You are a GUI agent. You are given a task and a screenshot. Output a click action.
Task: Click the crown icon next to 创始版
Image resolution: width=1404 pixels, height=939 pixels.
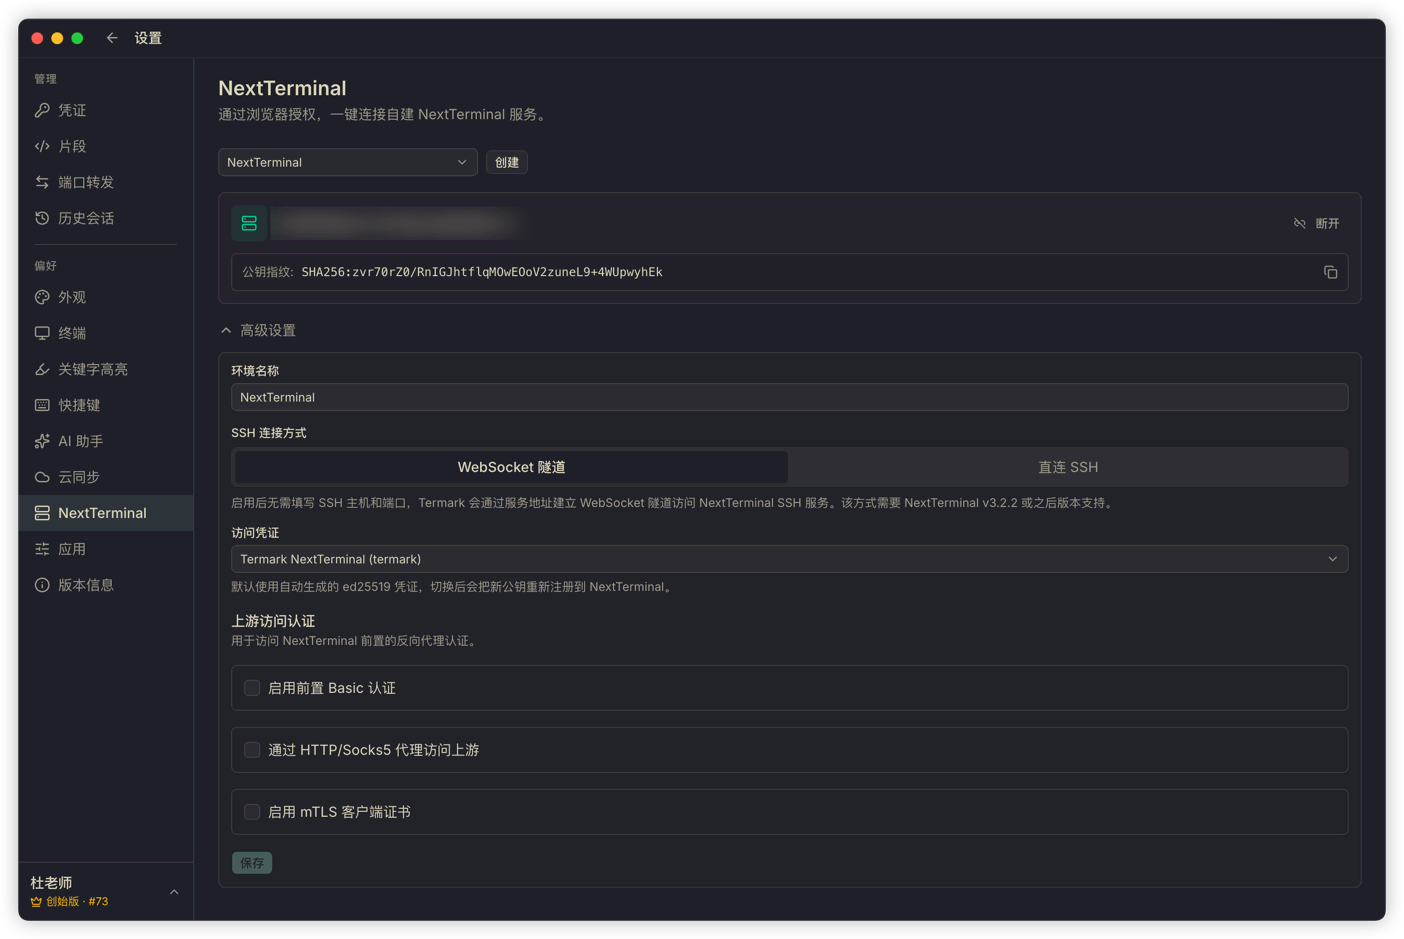click(36, 902)
